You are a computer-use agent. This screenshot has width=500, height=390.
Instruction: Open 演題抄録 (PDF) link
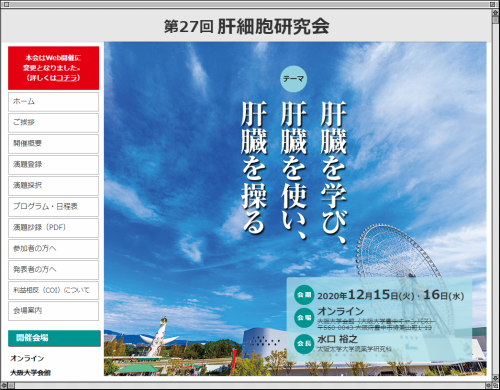tap(53, 228)
